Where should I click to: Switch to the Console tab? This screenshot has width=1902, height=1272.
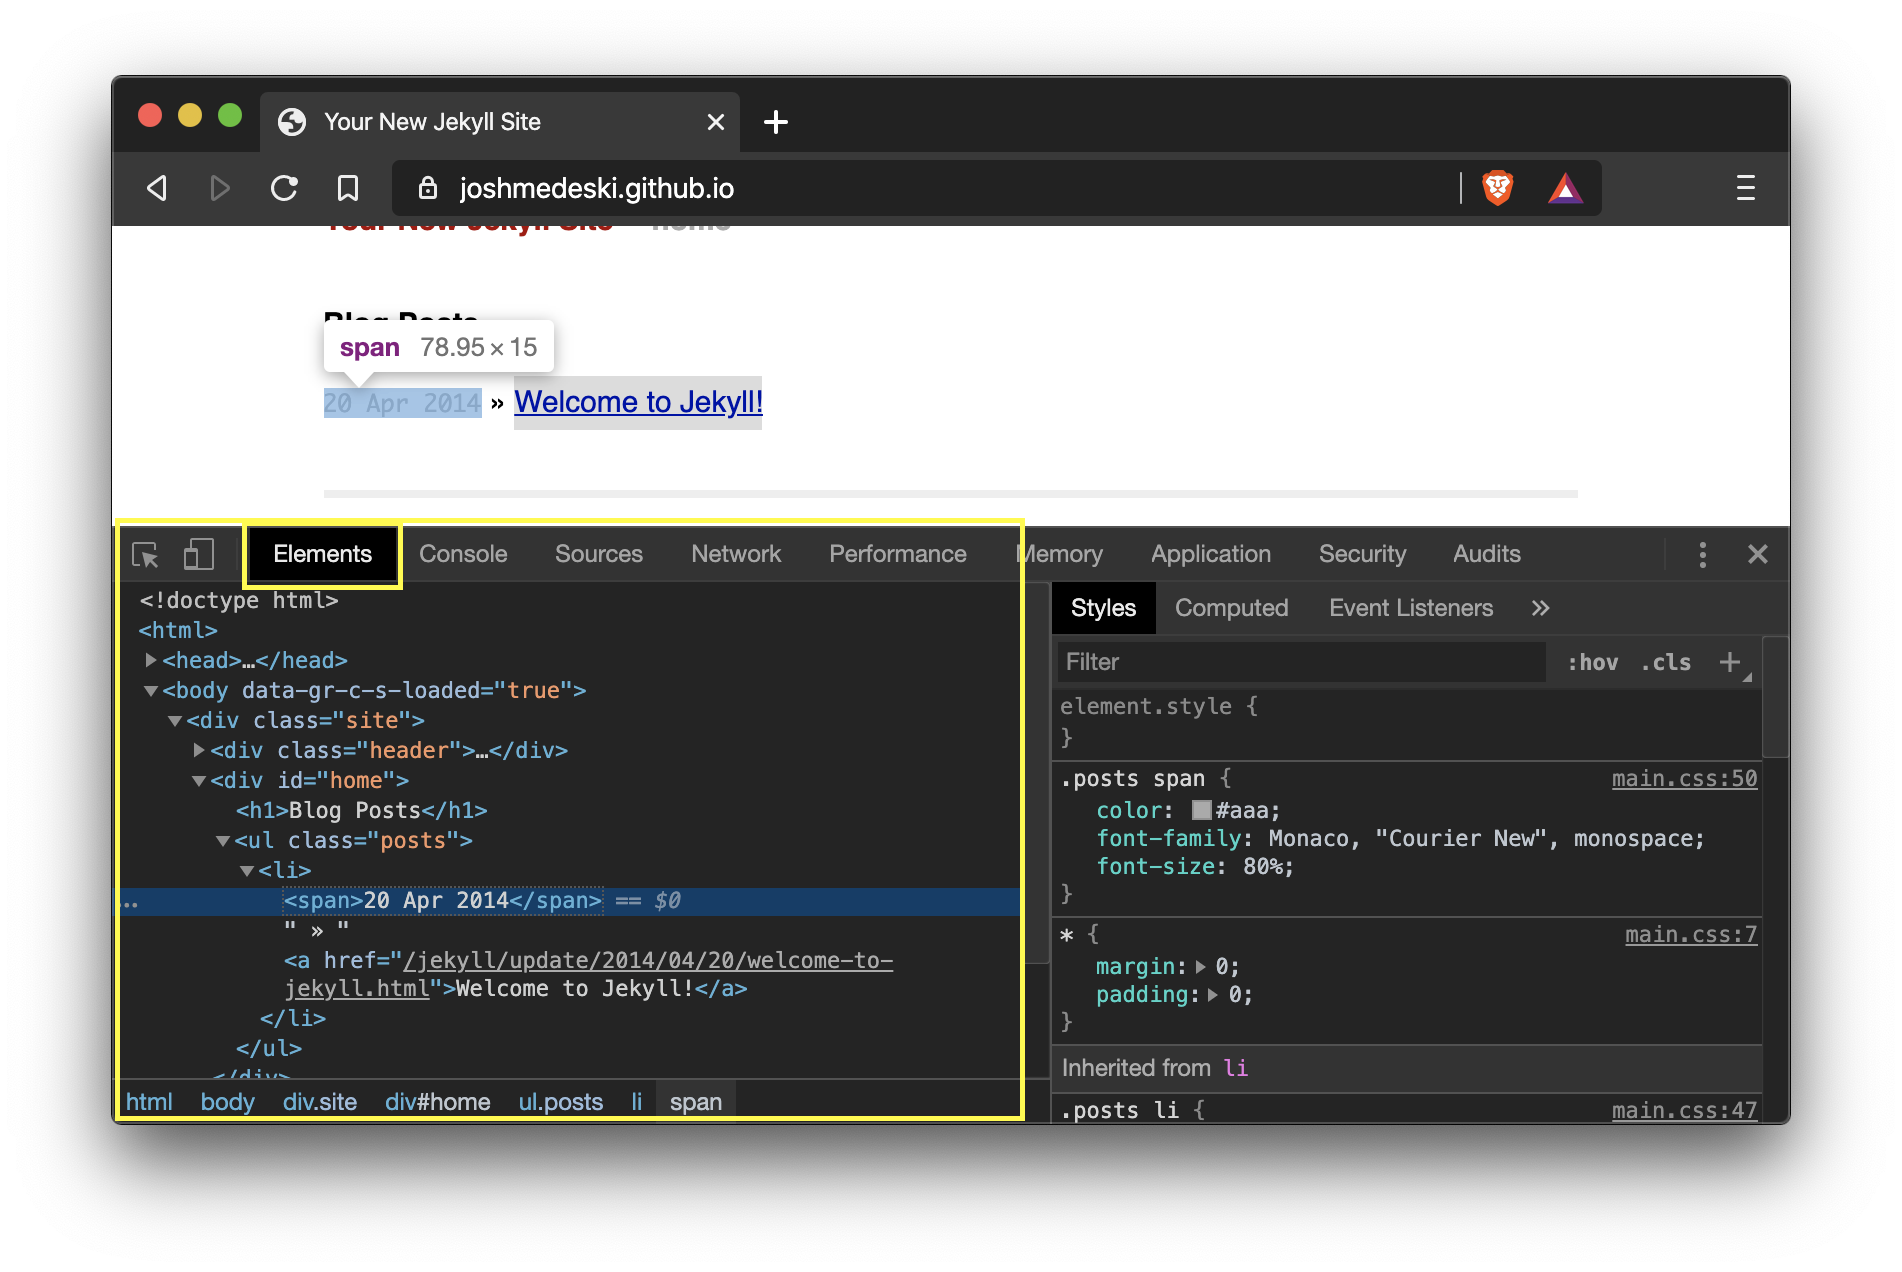(463, 554)
